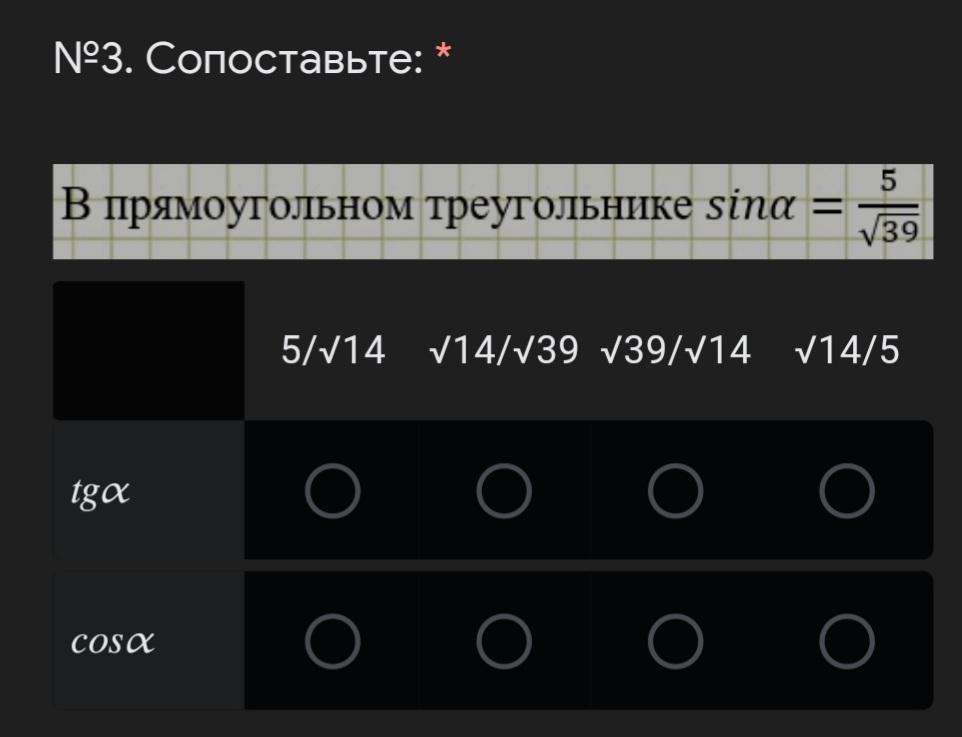Click the text В прямоугольном треугольнике in the image
The image size is (962, 737).
[x=375, y=207]
